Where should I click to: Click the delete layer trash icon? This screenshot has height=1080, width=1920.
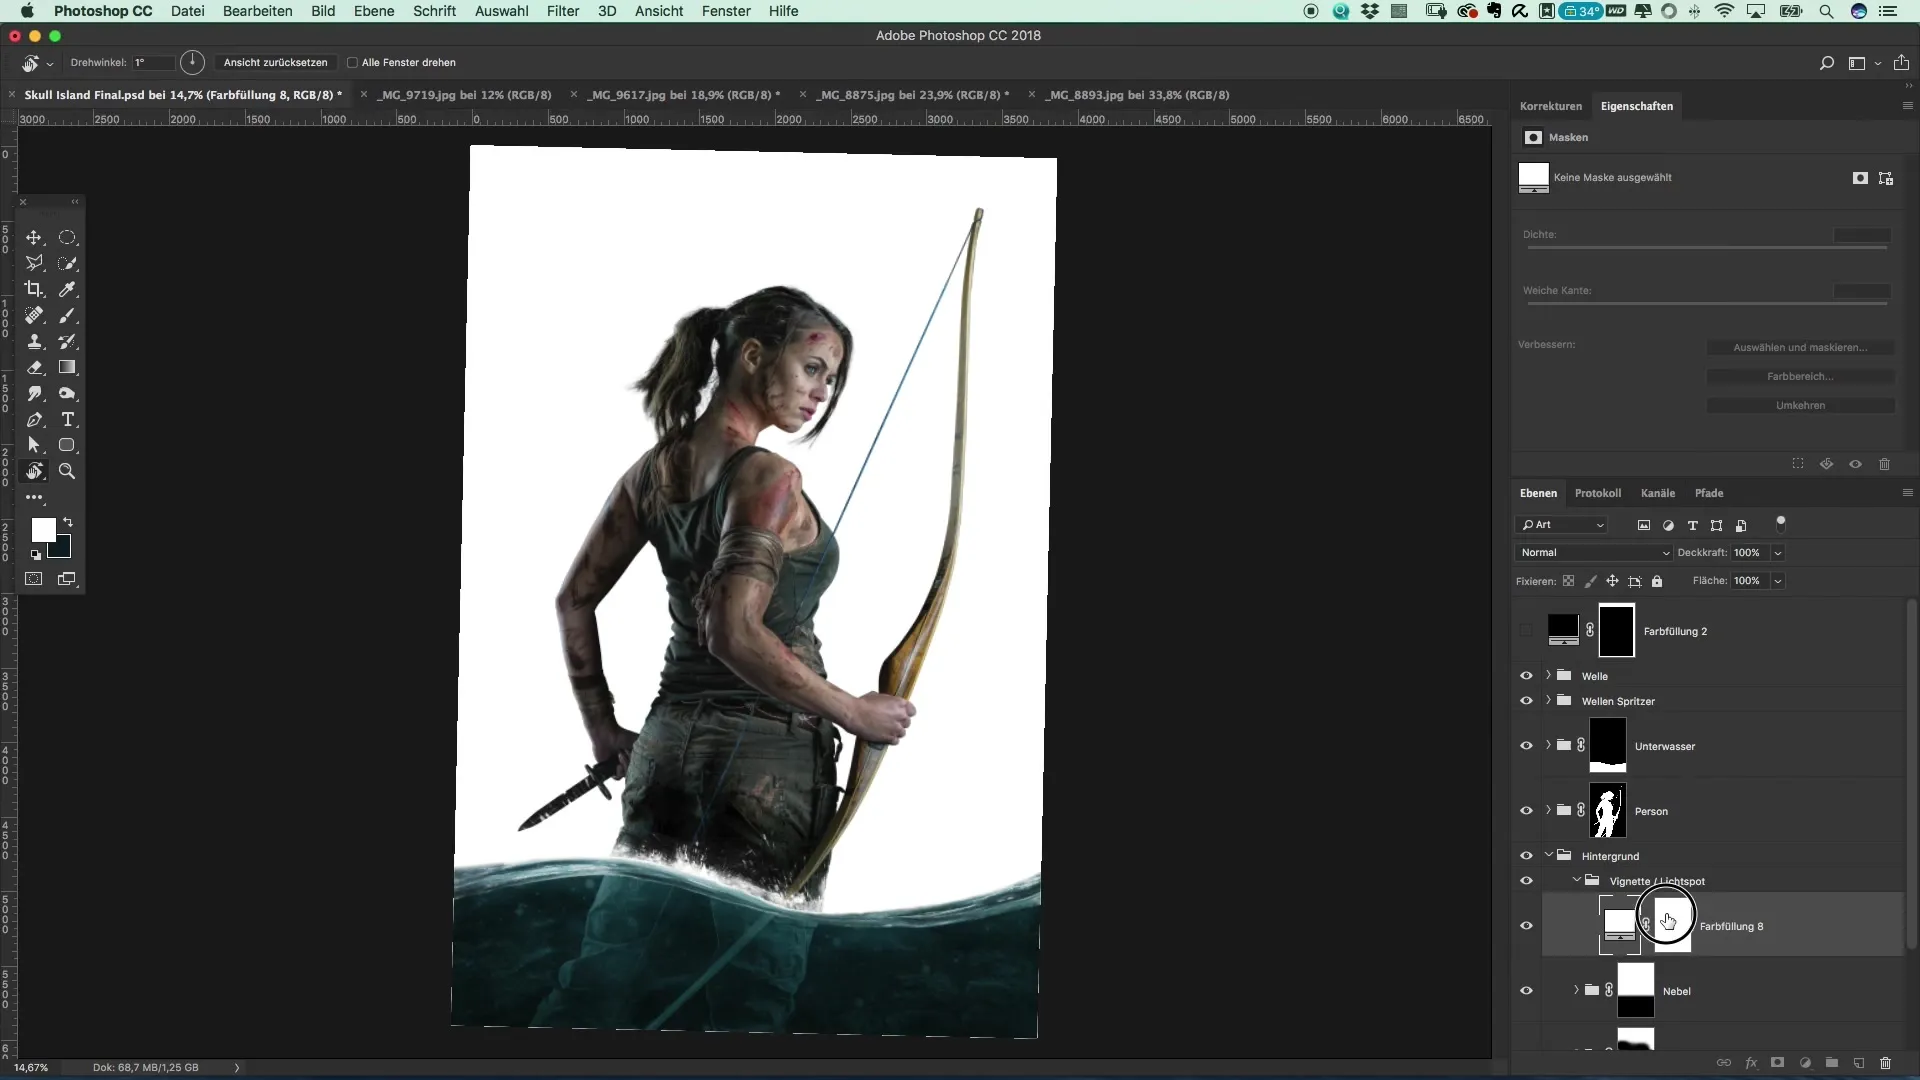point(1885,1063)
